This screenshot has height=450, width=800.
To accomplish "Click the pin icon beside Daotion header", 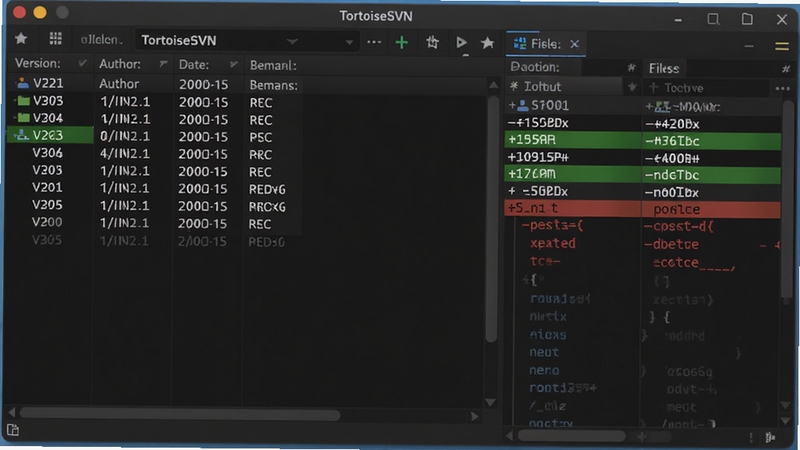I will [x=631, y=67].
